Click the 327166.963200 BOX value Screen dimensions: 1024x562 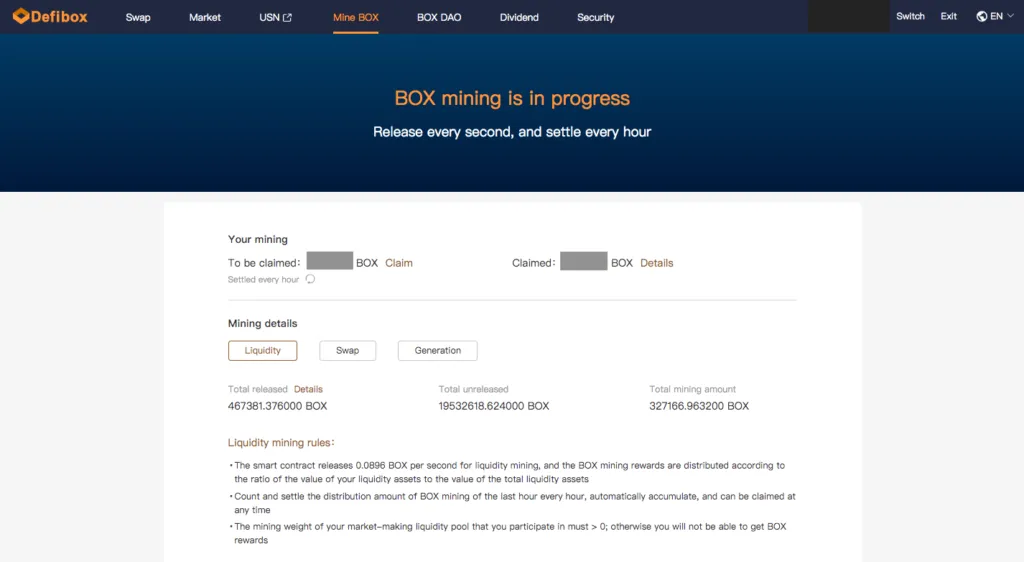pos(699,406)
